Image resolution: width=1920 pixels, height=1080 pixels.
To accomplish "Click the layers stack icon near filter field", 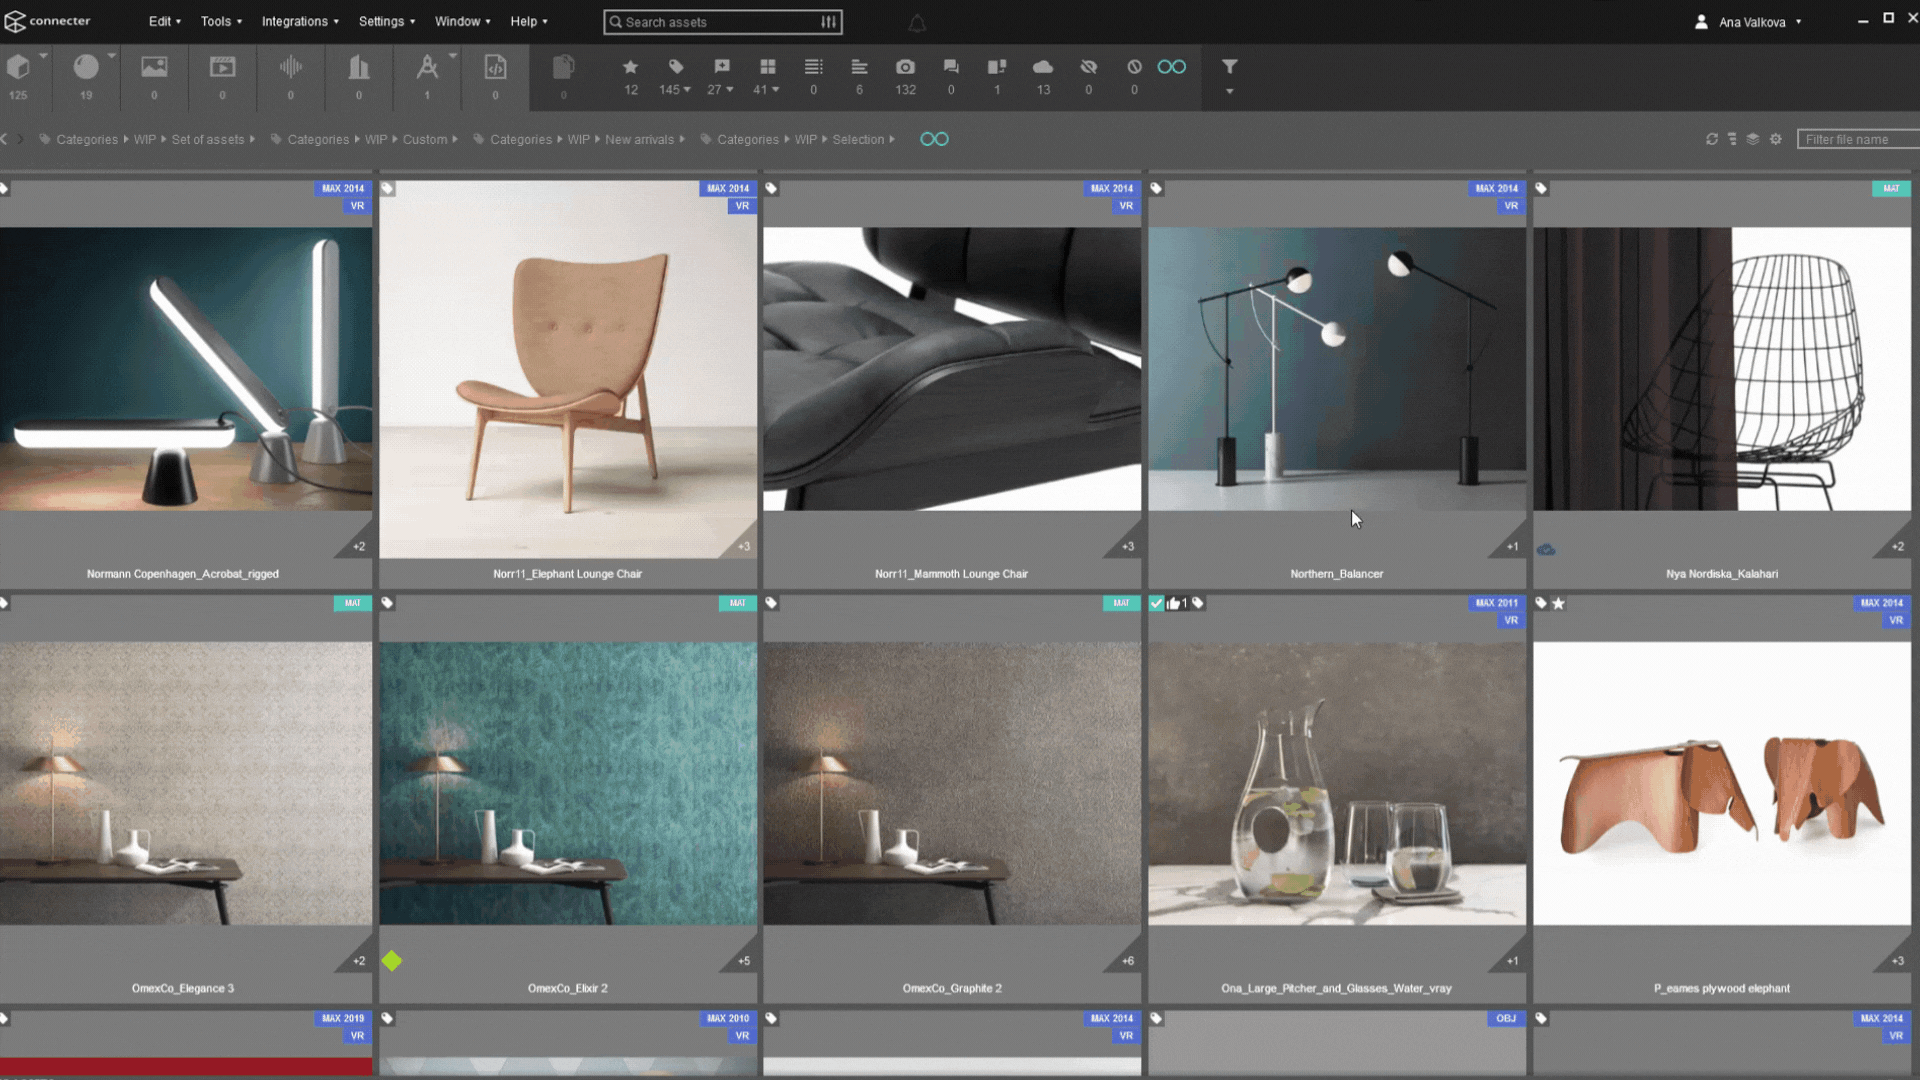I will (x=1753, y=139).
